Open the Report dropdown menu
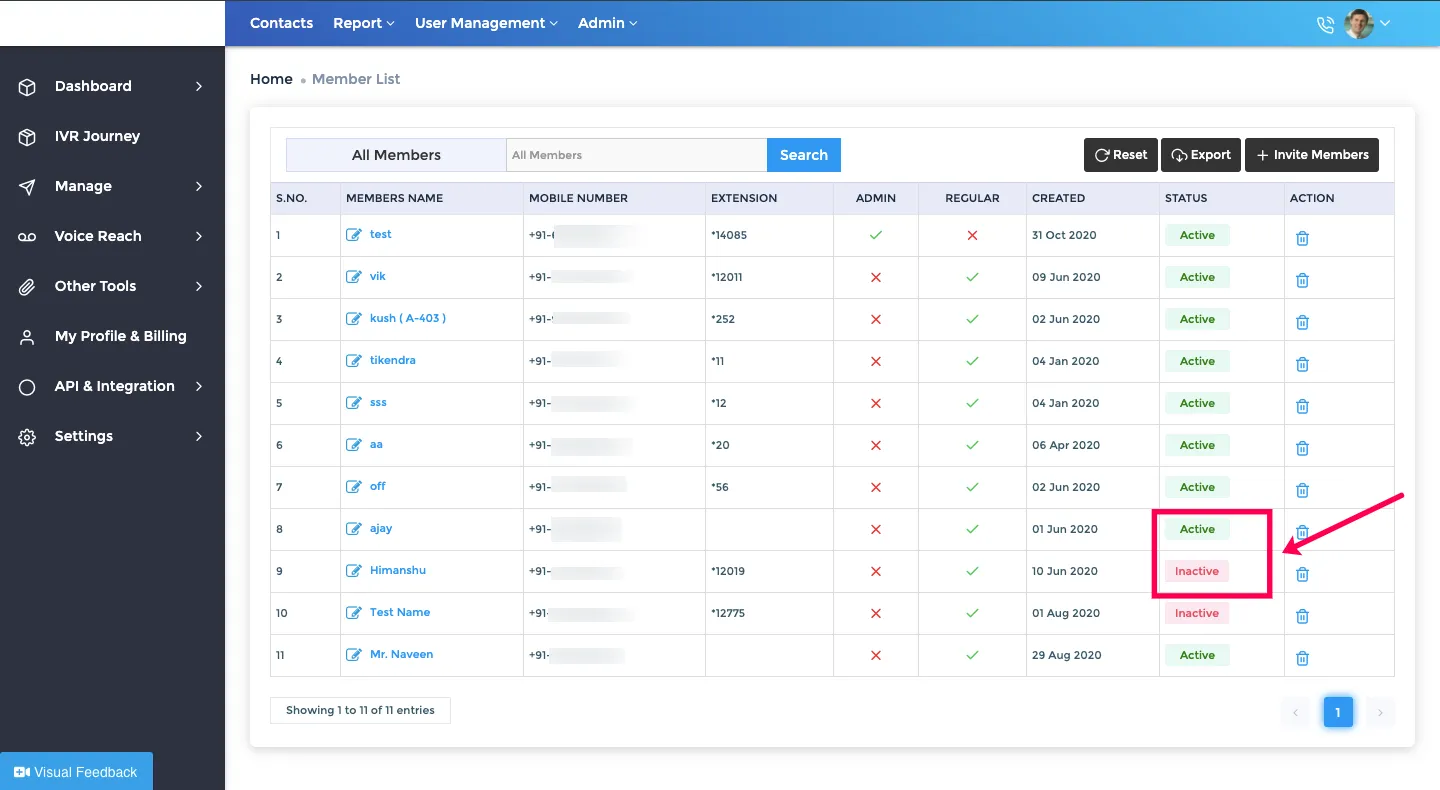Viewport: 1440px width, 790px height. click(364, 23)
